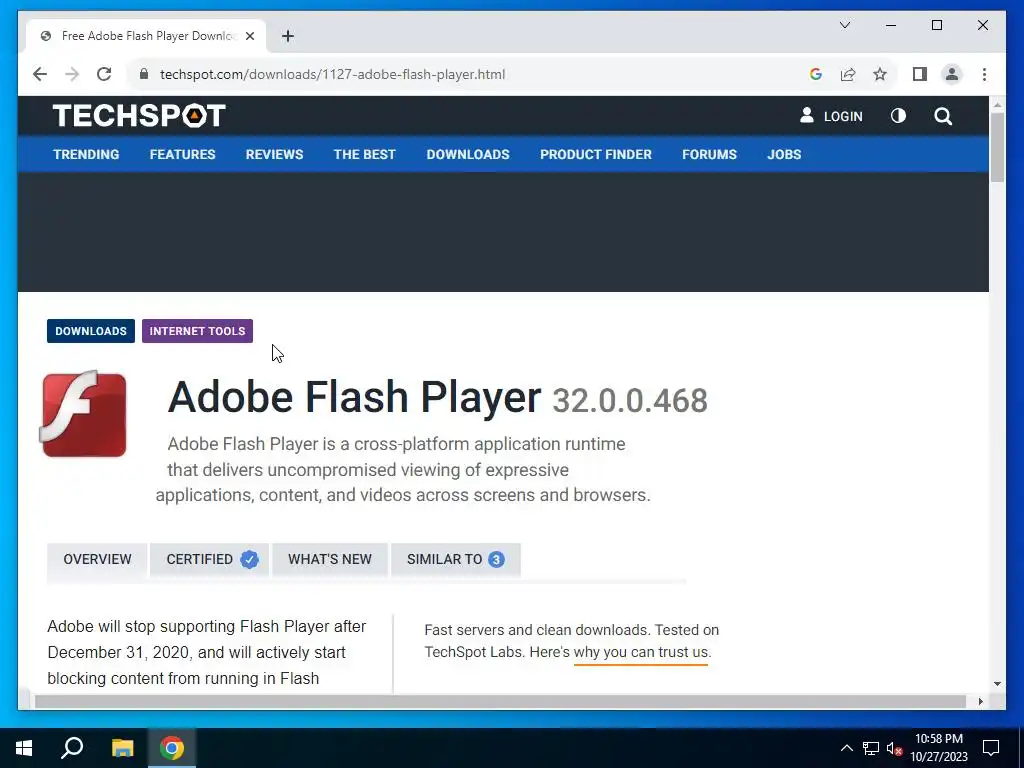Show hidden system tray icons

[x=846, y=748]
